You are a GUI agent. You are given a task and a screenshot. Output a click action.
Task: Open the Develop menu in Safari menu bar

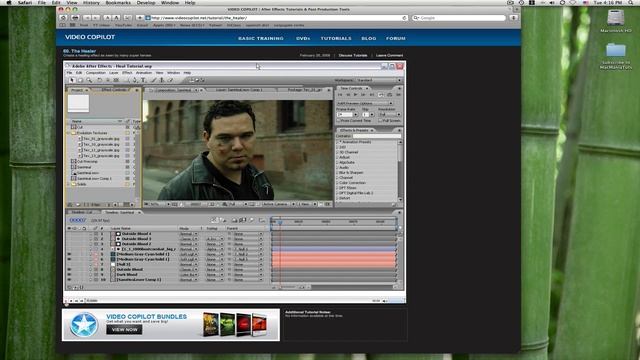click(x=146, y=2)
